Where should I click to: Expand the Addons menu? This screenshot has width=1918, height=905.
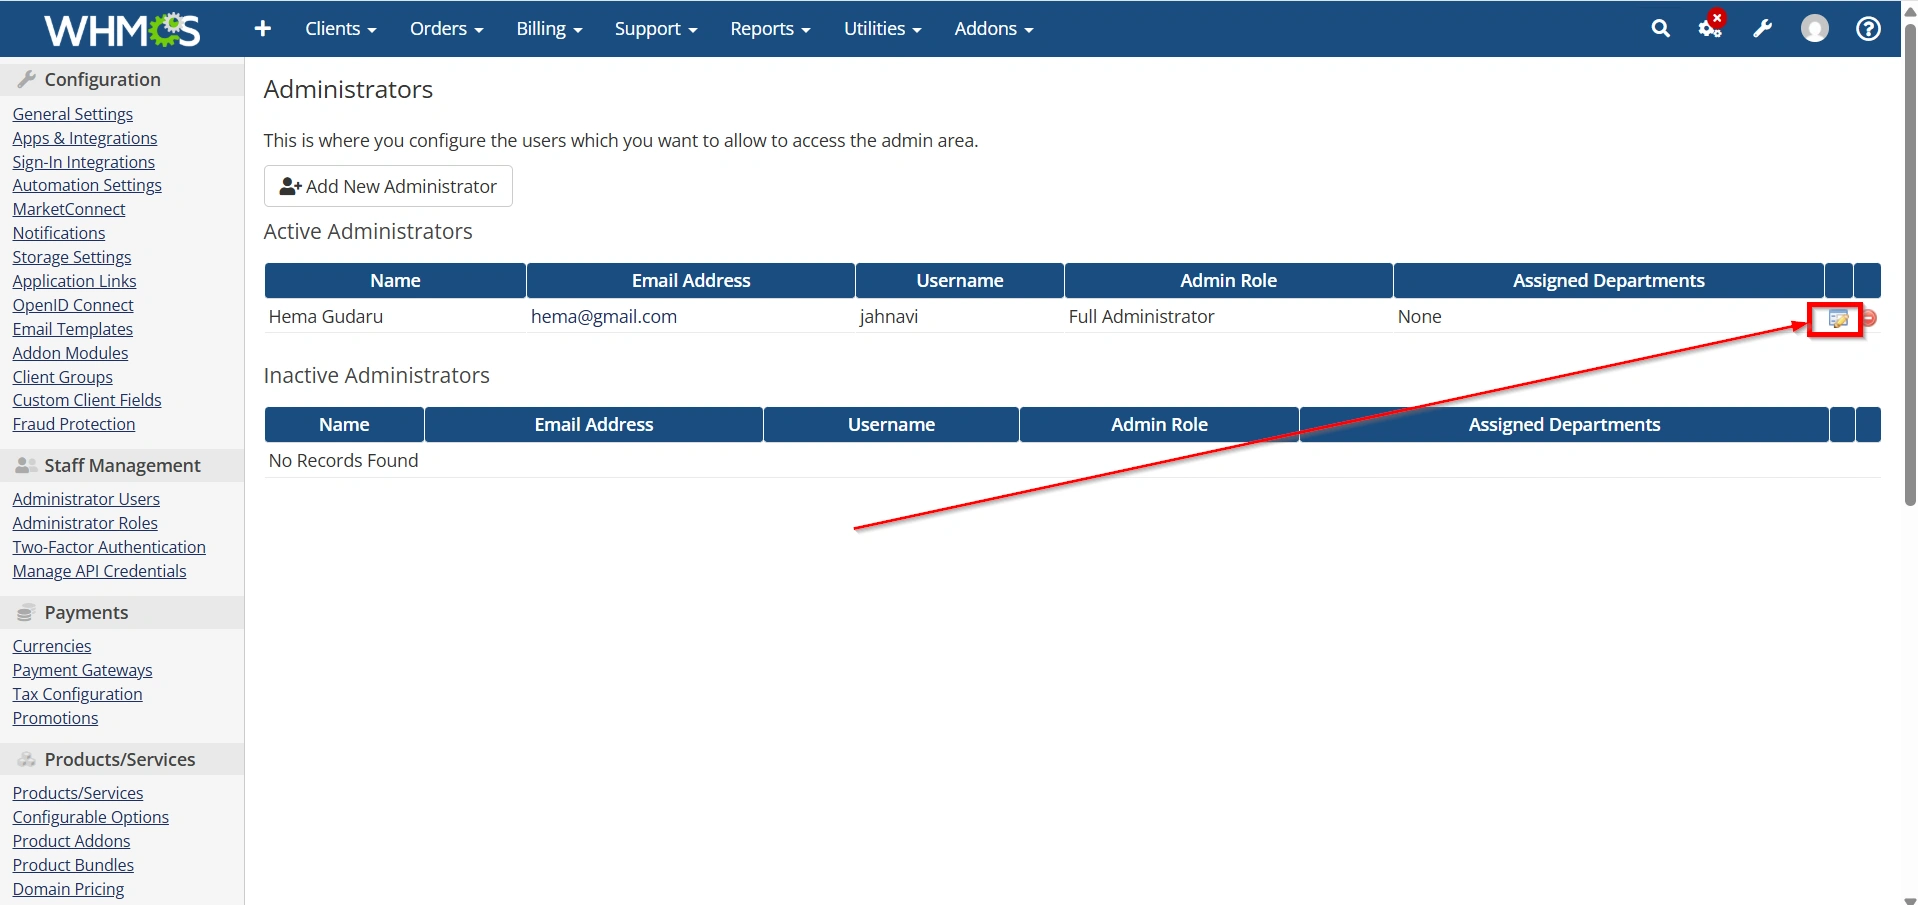tap(993, 29)
